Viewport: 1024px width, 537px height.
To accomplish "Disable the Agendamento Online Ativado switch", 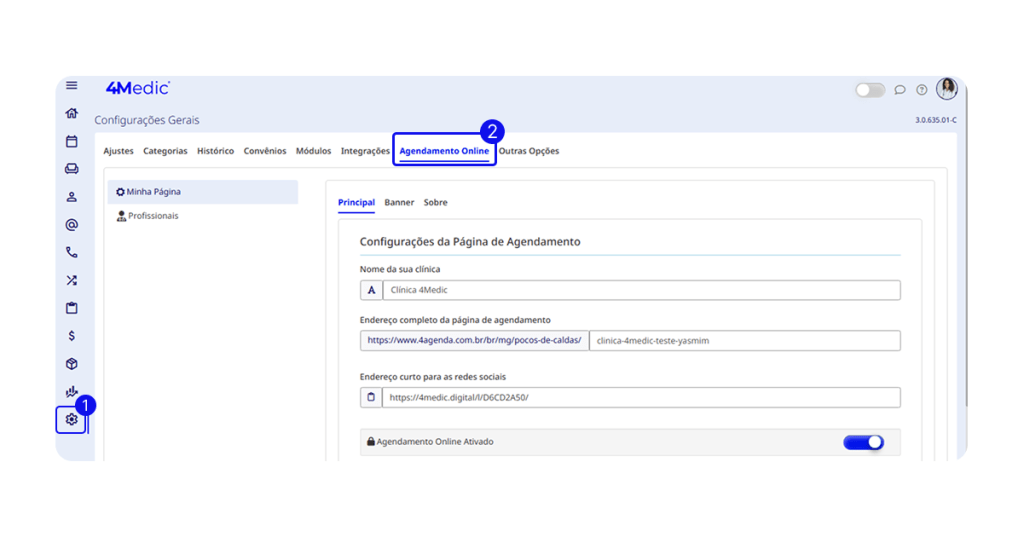I will point(863,442).
